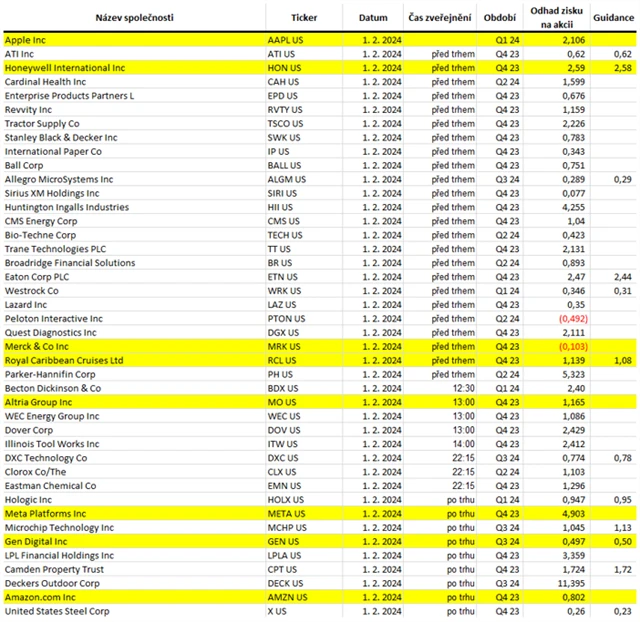Image resolution: width=640 pixels, height=622 pixels.
Task: Select the Meta Platforms Inc row name
Action: pos(46,512)
